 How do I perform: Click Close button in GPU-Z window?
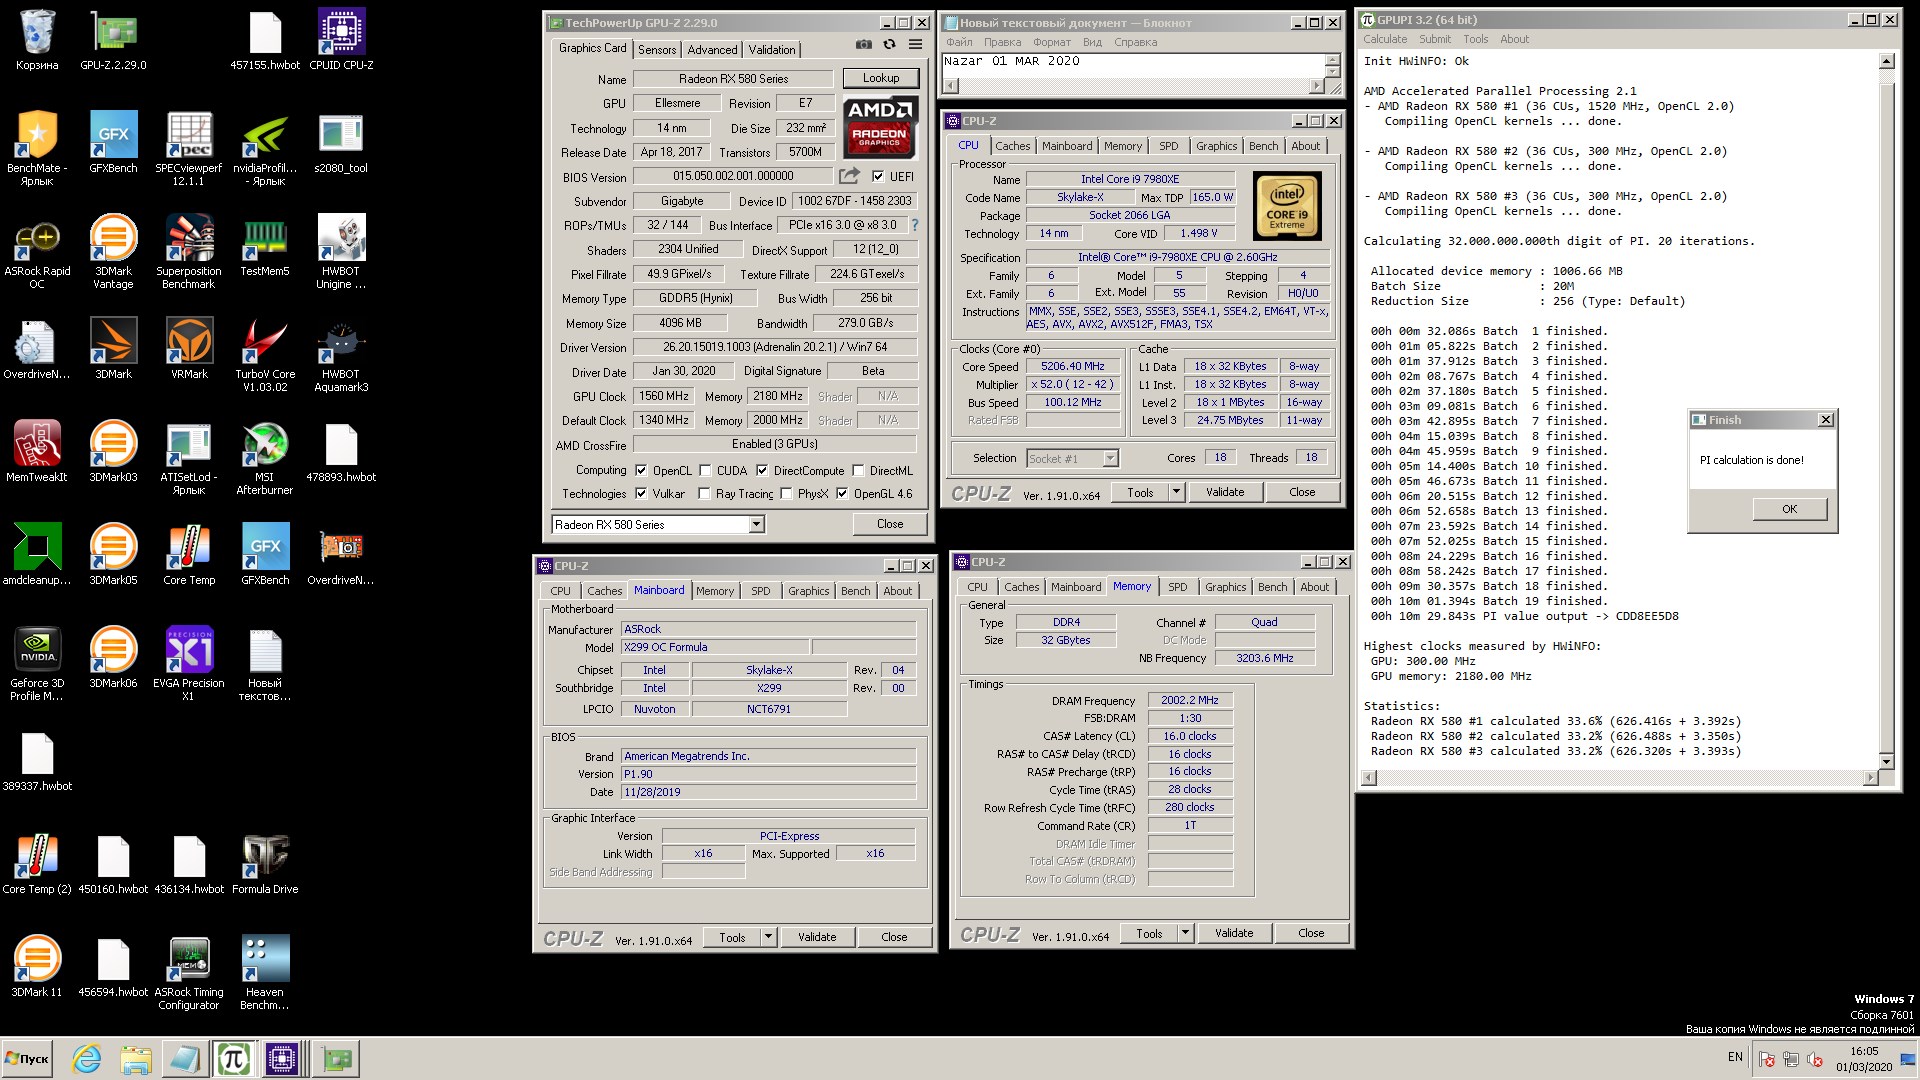tap(889, 524)
